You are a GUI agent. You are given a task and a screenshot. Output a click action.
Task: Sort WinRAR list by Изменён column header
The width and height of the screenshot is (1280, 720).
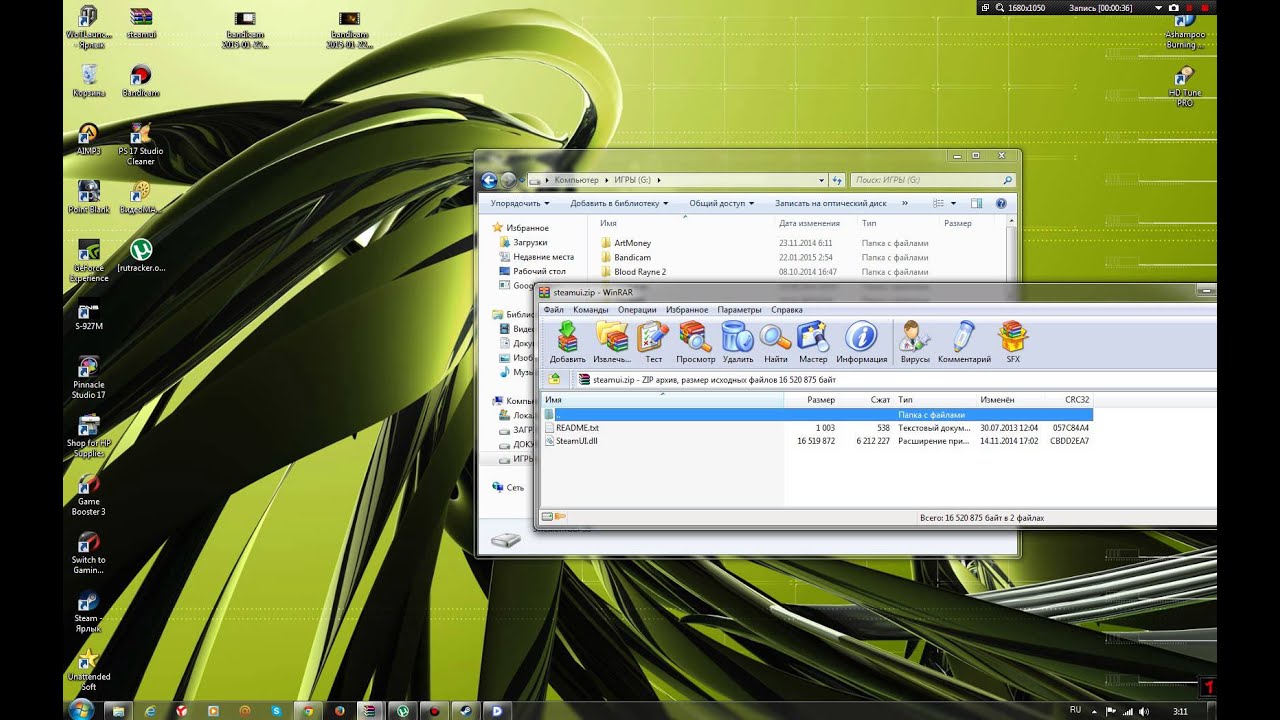(x=1011, y=400)
